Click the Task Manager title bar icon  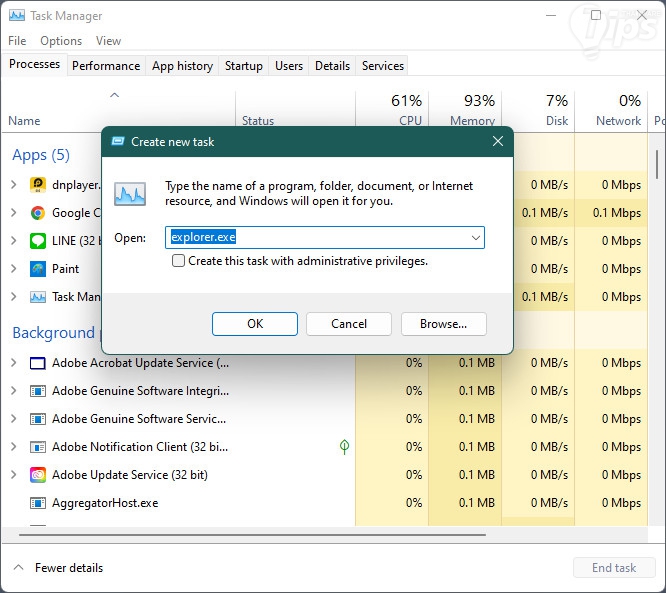coord(17,16)
